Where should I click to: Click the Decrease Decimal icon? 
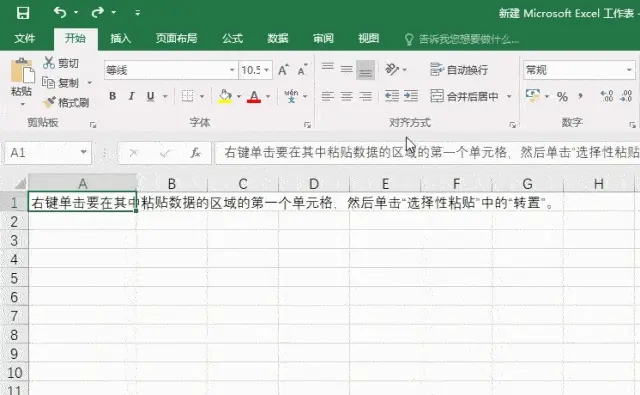[626, 96]
